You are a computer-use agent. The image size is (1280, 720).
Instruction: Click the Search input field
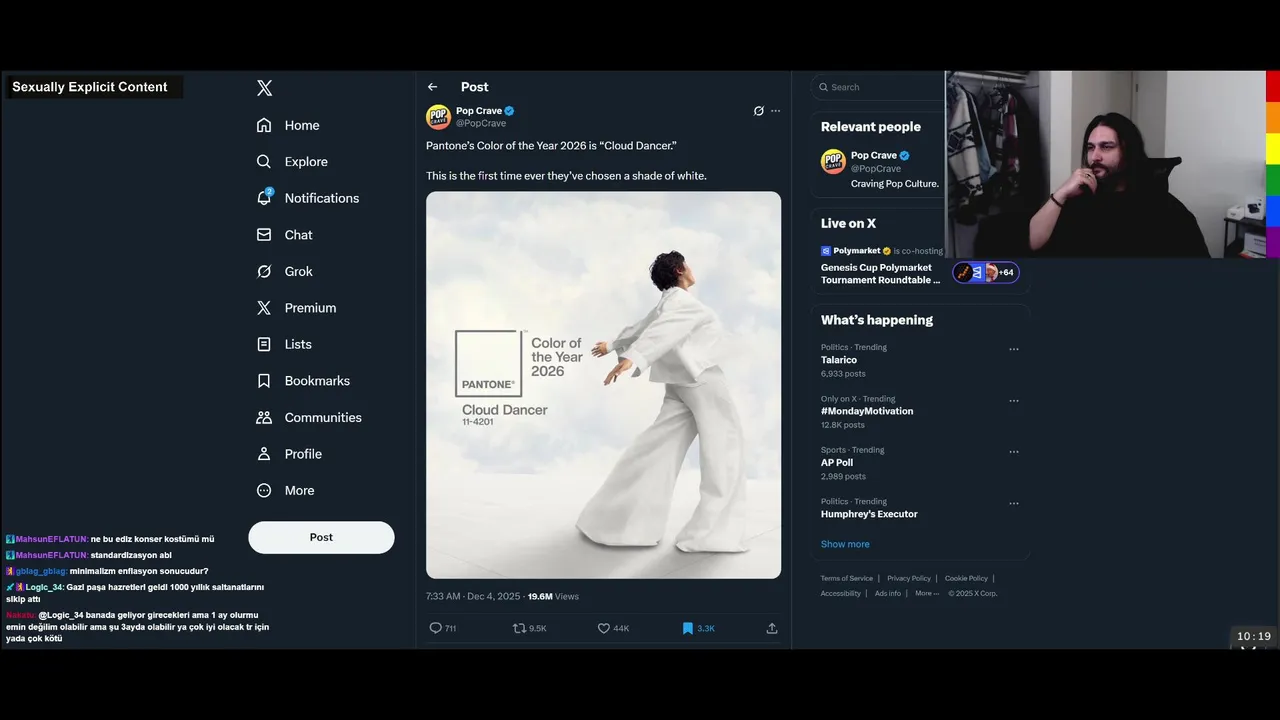click(878, 87)
